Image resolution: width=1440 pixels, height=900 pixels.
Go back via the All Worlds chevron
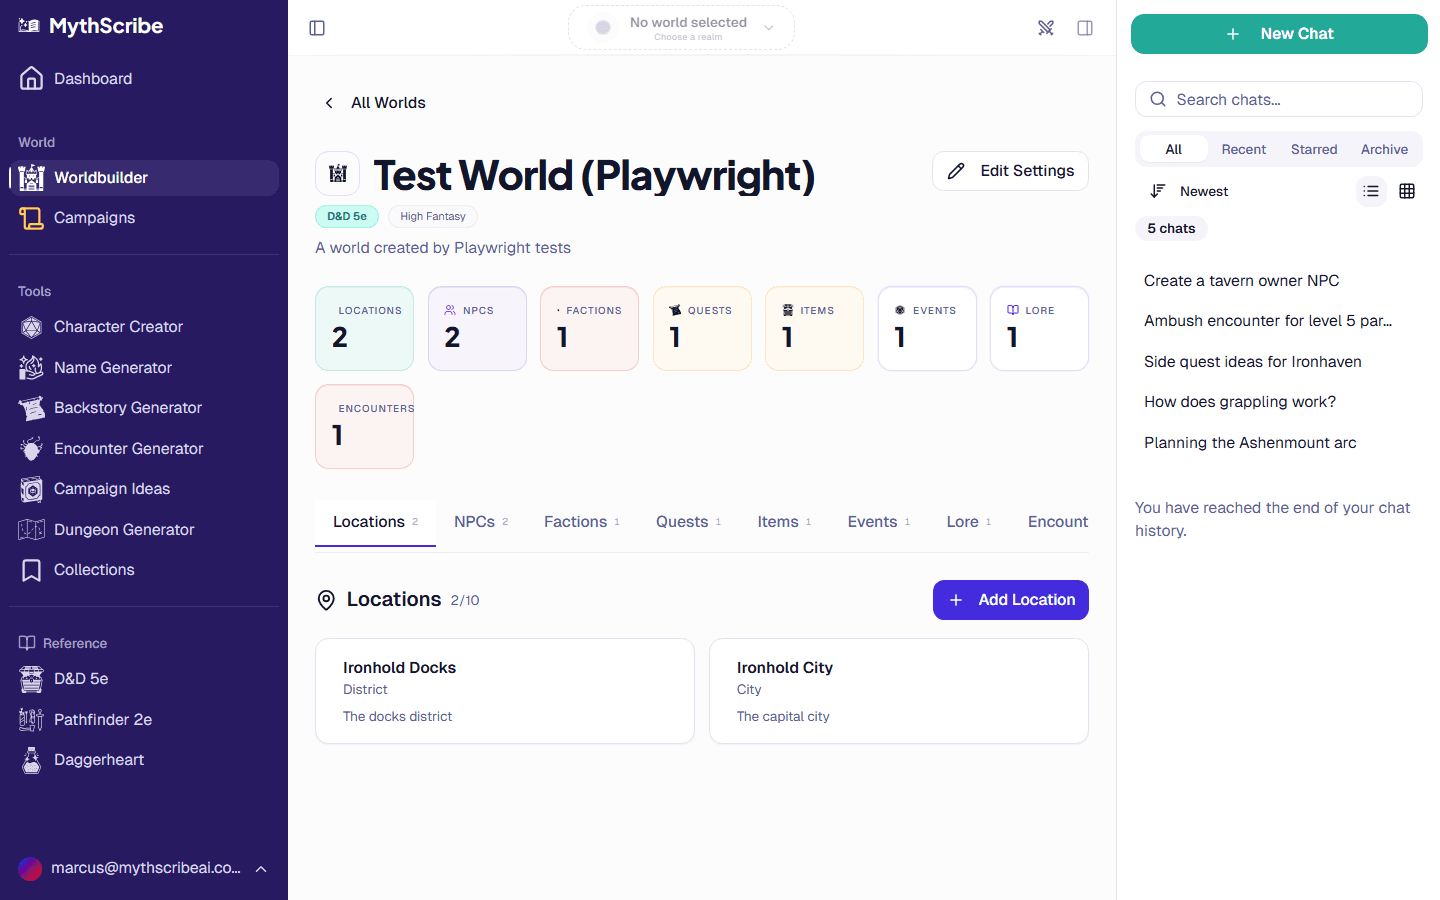329,102
